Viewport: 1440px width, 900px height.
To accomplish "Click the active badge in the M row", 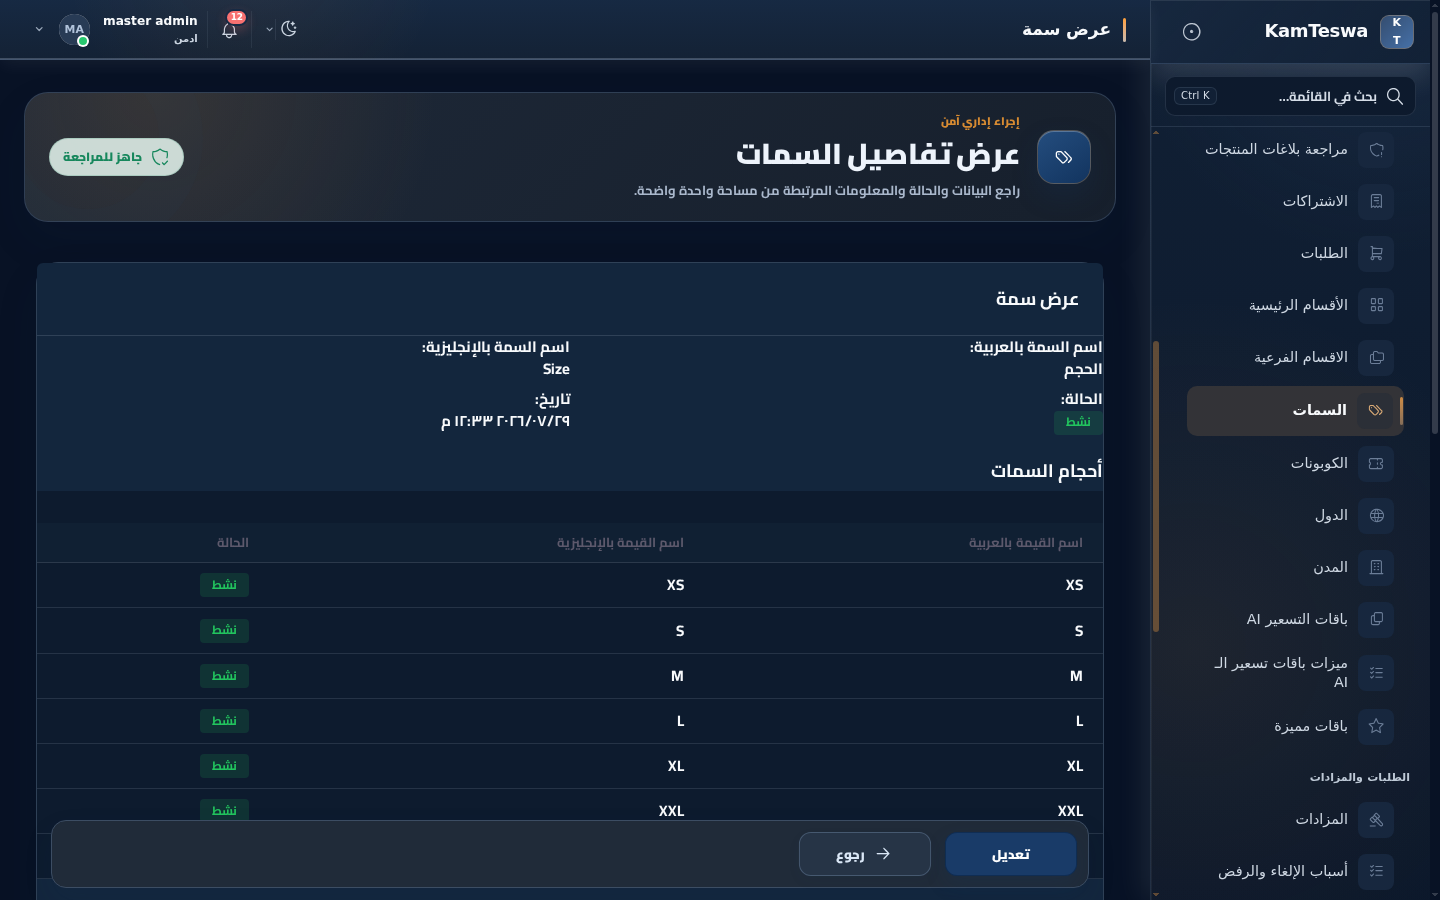I will [x=224, y=676].
